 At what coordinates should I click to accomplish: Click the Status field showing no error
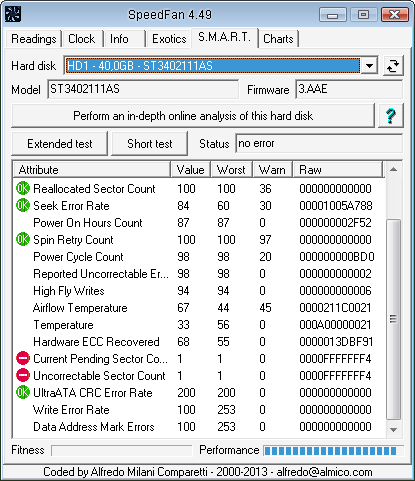point(319,144)
